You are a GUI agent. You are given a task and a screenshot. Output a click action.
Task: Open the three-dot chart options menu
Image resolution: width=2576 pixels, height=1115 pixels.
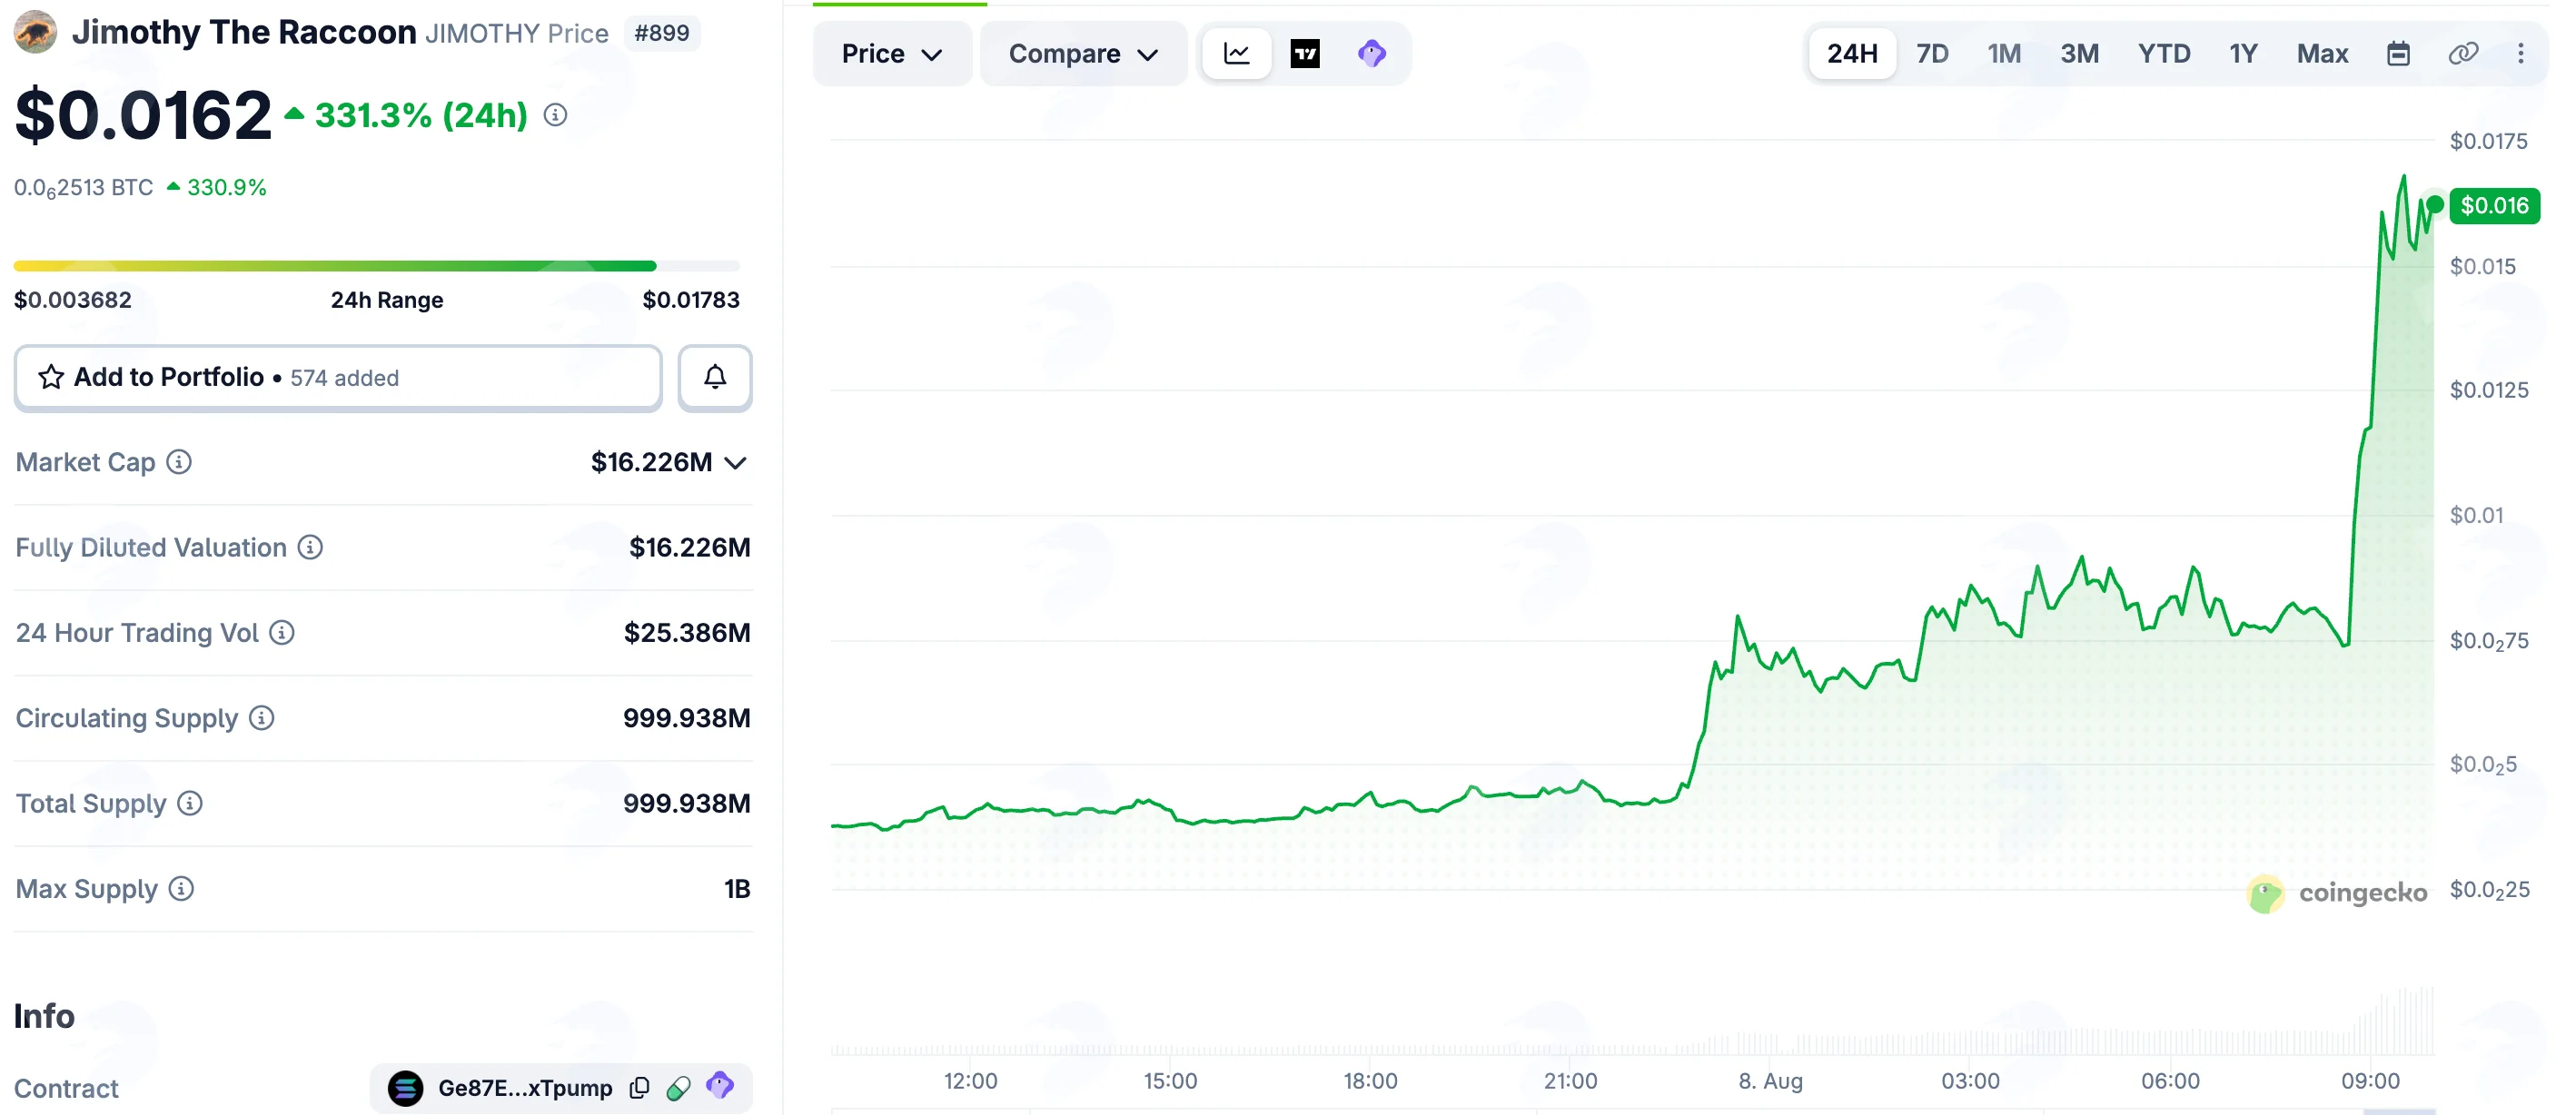coord(2520,53)
